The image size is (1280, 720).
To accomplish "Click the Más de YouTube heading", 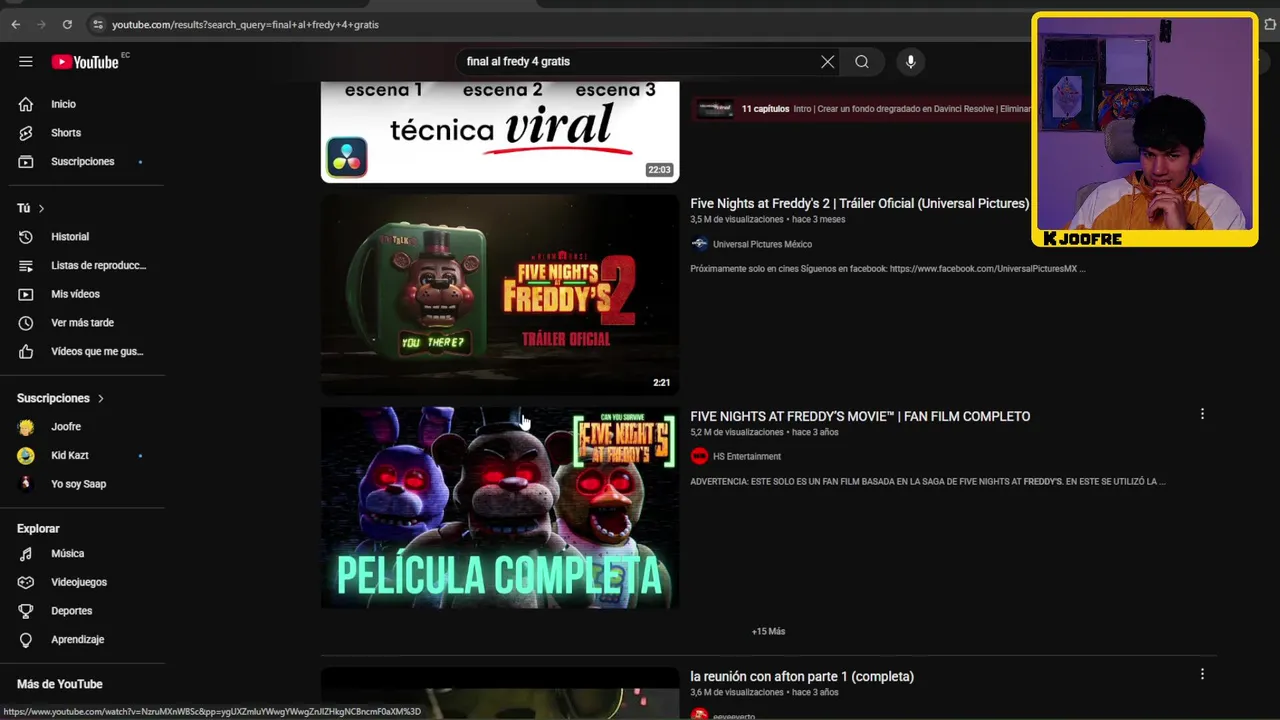I will click(x=60, y=684).
